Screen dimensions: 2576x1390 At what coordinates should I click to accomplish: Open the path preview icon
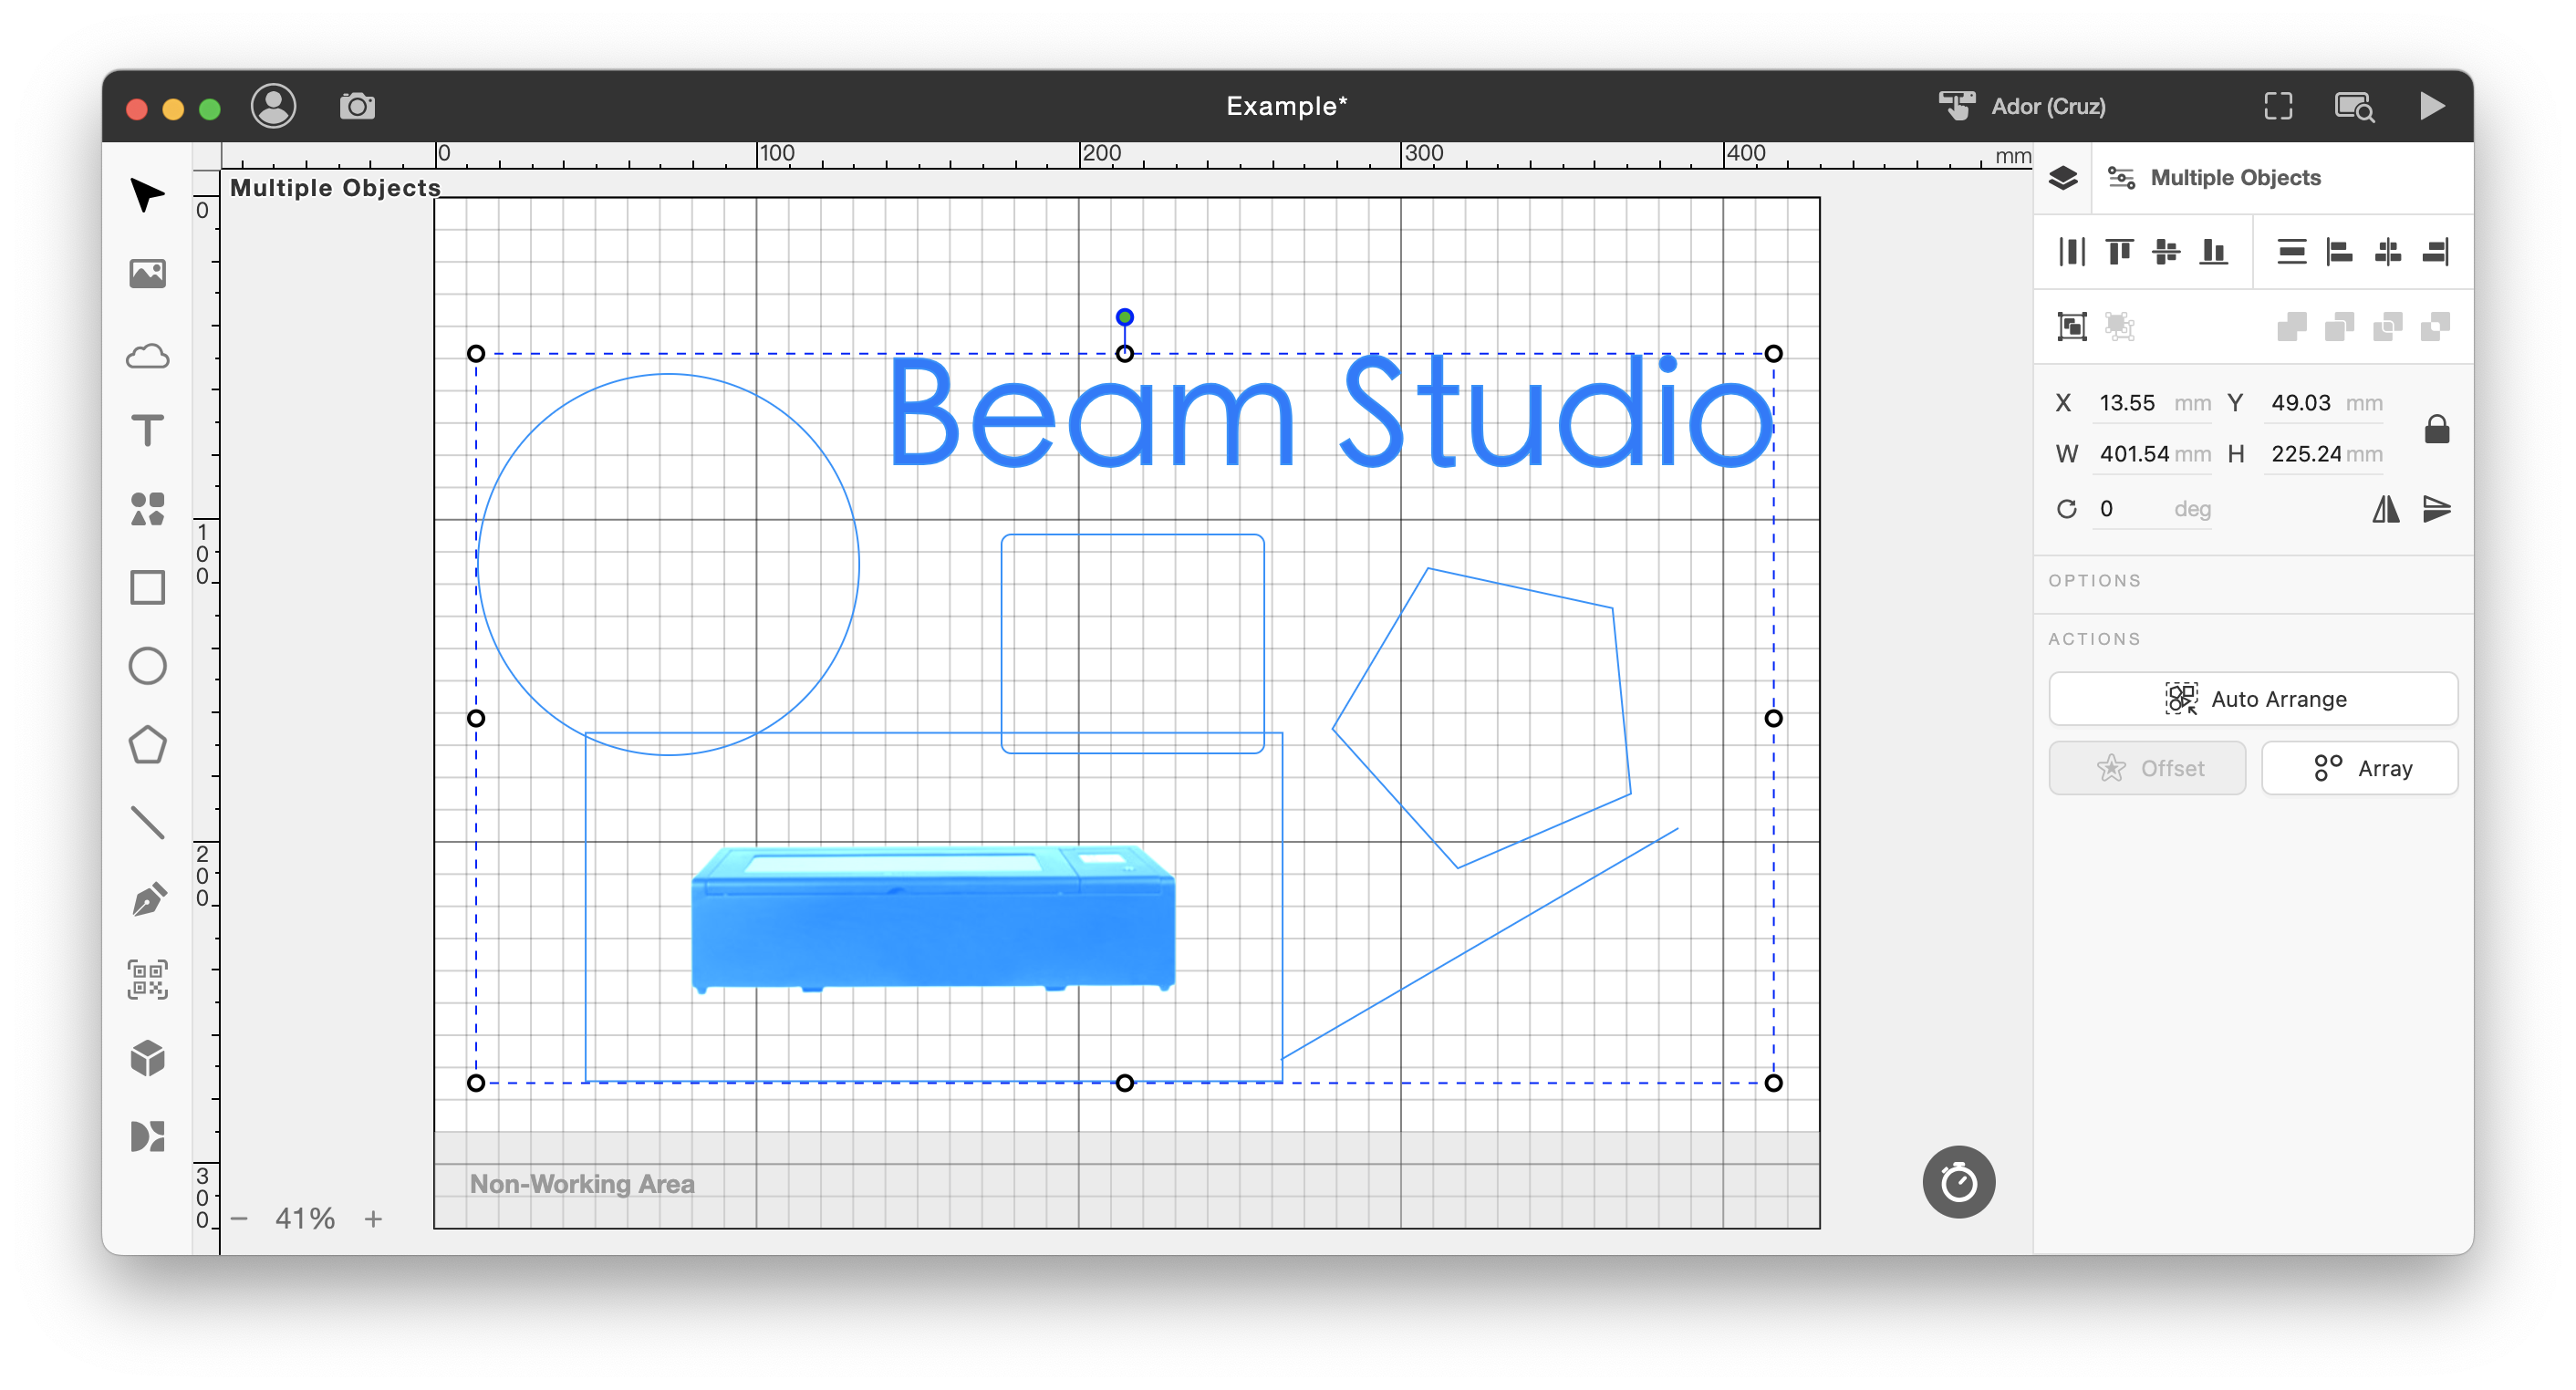click(2354, 105)
